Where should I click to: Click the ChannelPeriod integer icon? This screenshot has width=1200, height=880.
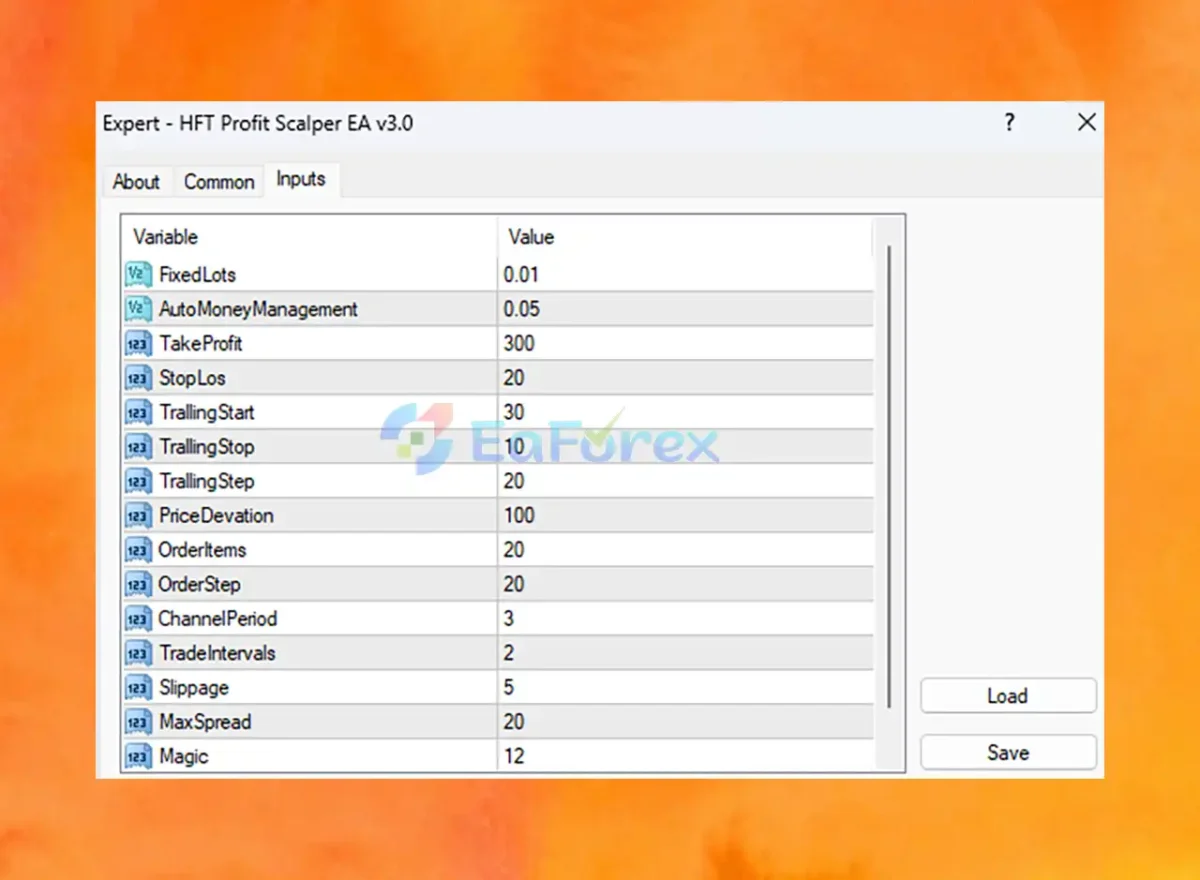pos(138,618)
